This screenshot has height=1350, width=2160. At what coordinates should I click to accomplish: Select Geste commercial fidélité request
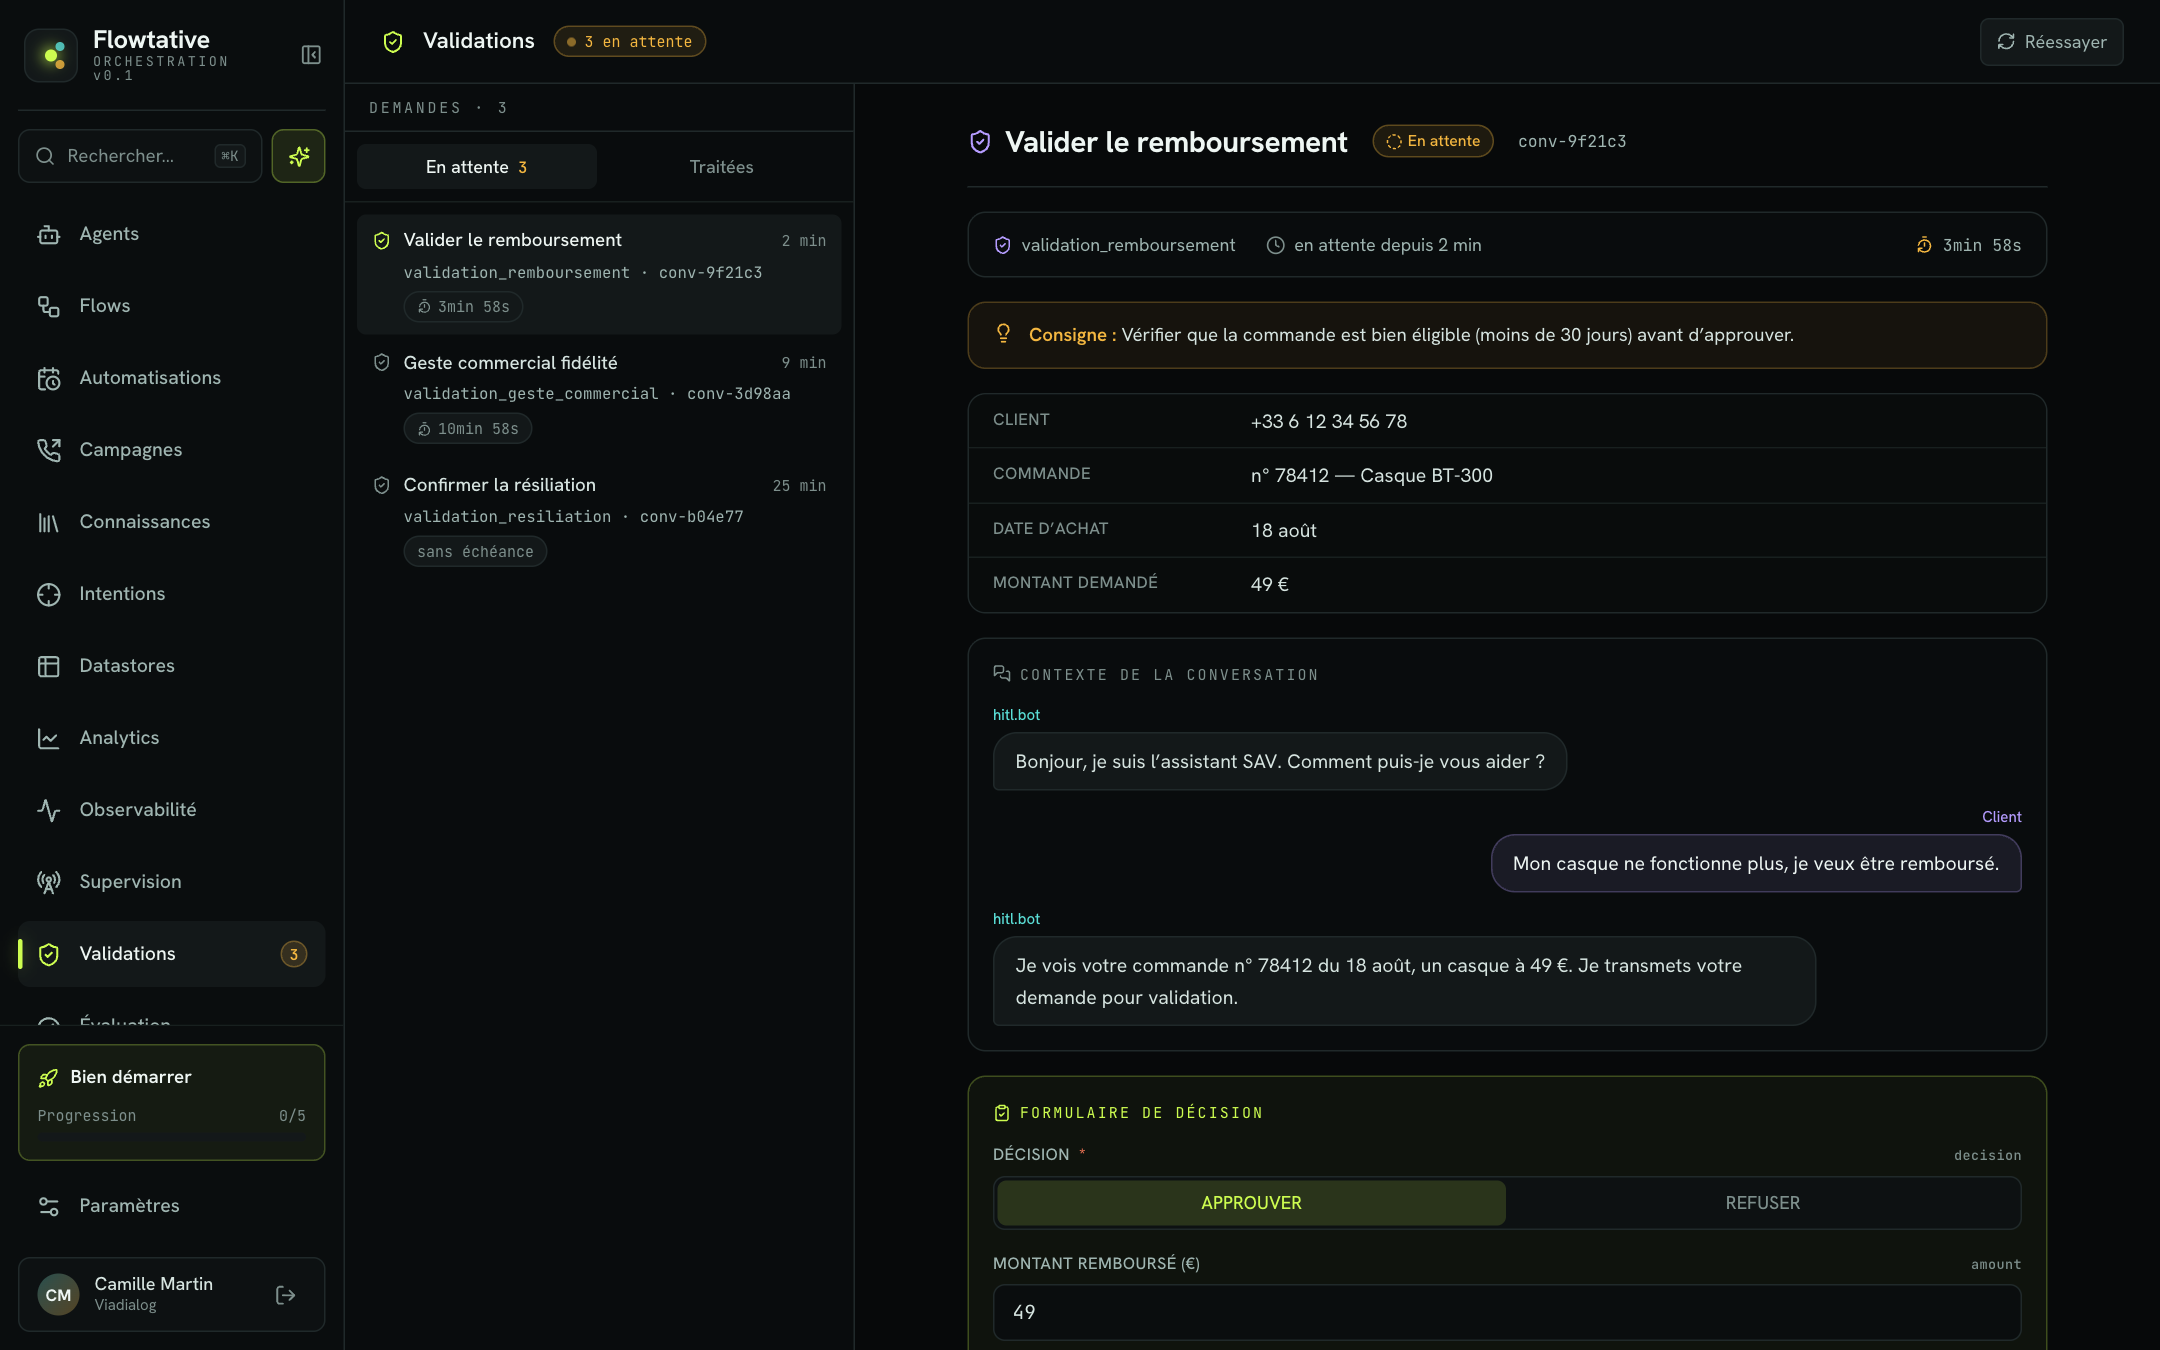tap(598, 397)
